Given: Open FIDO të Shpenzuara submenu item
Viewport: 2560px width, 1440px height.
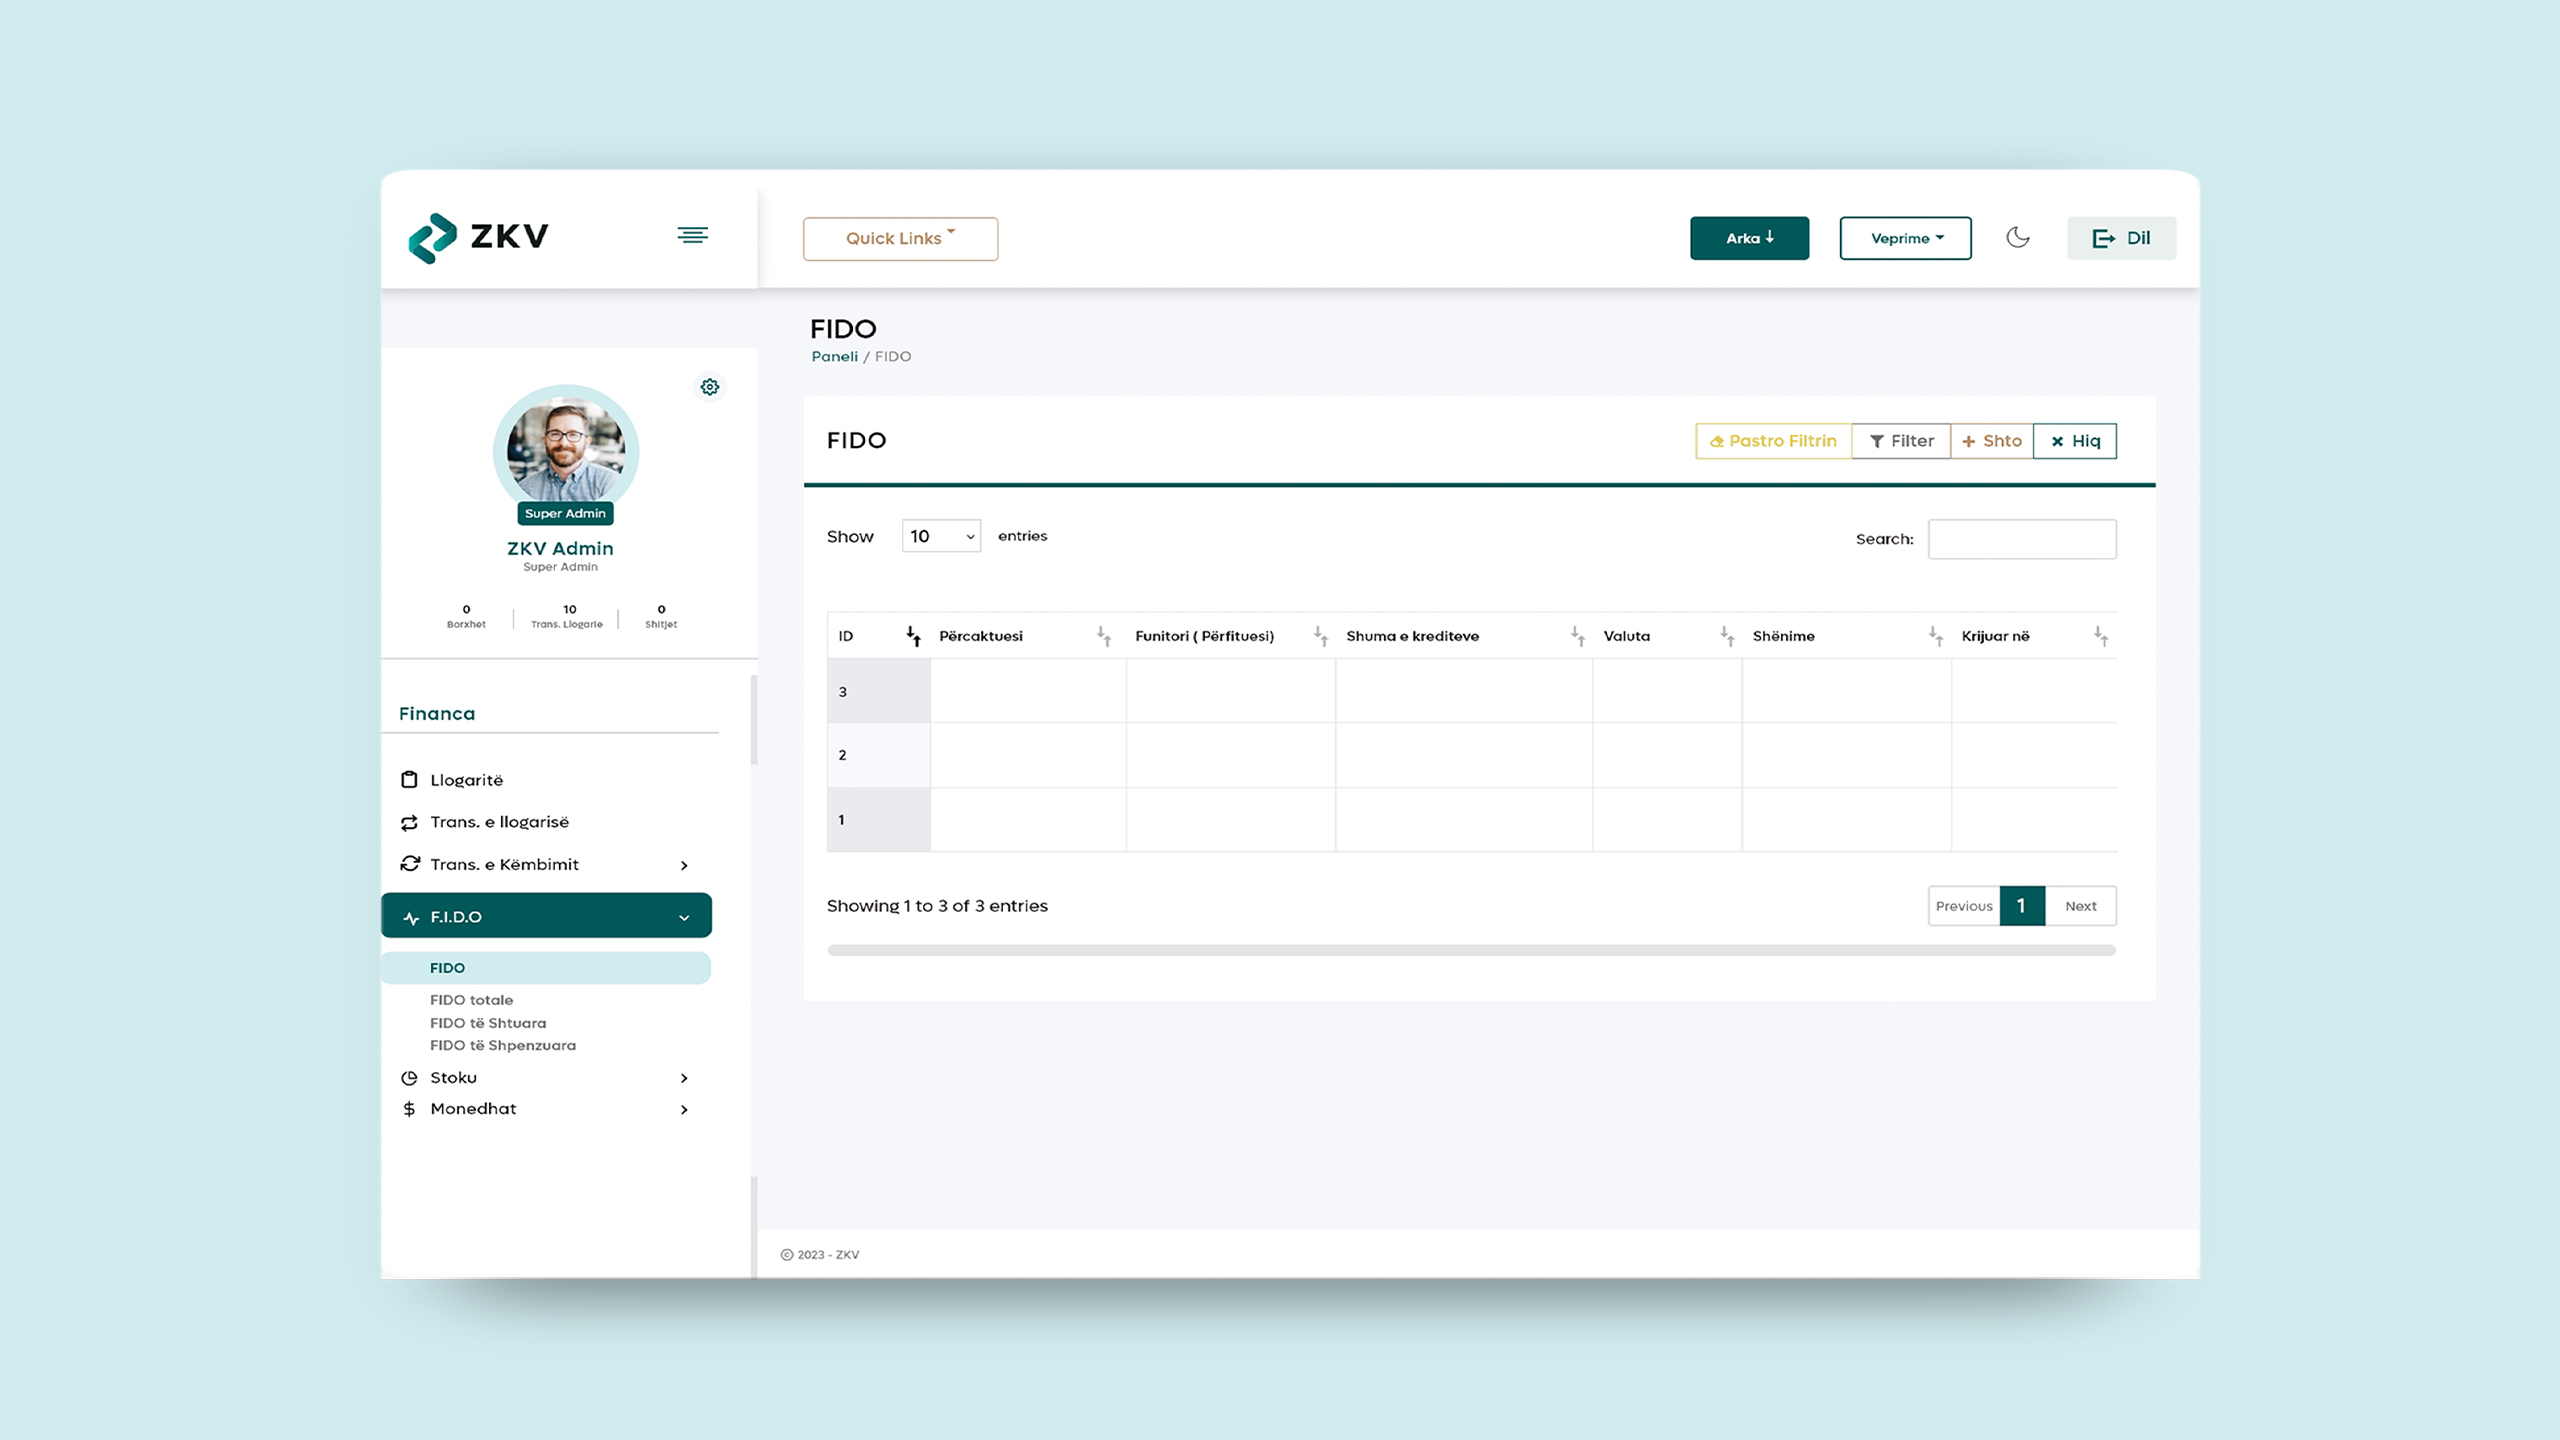Looking at the screenshot, I should (502, 1045).
